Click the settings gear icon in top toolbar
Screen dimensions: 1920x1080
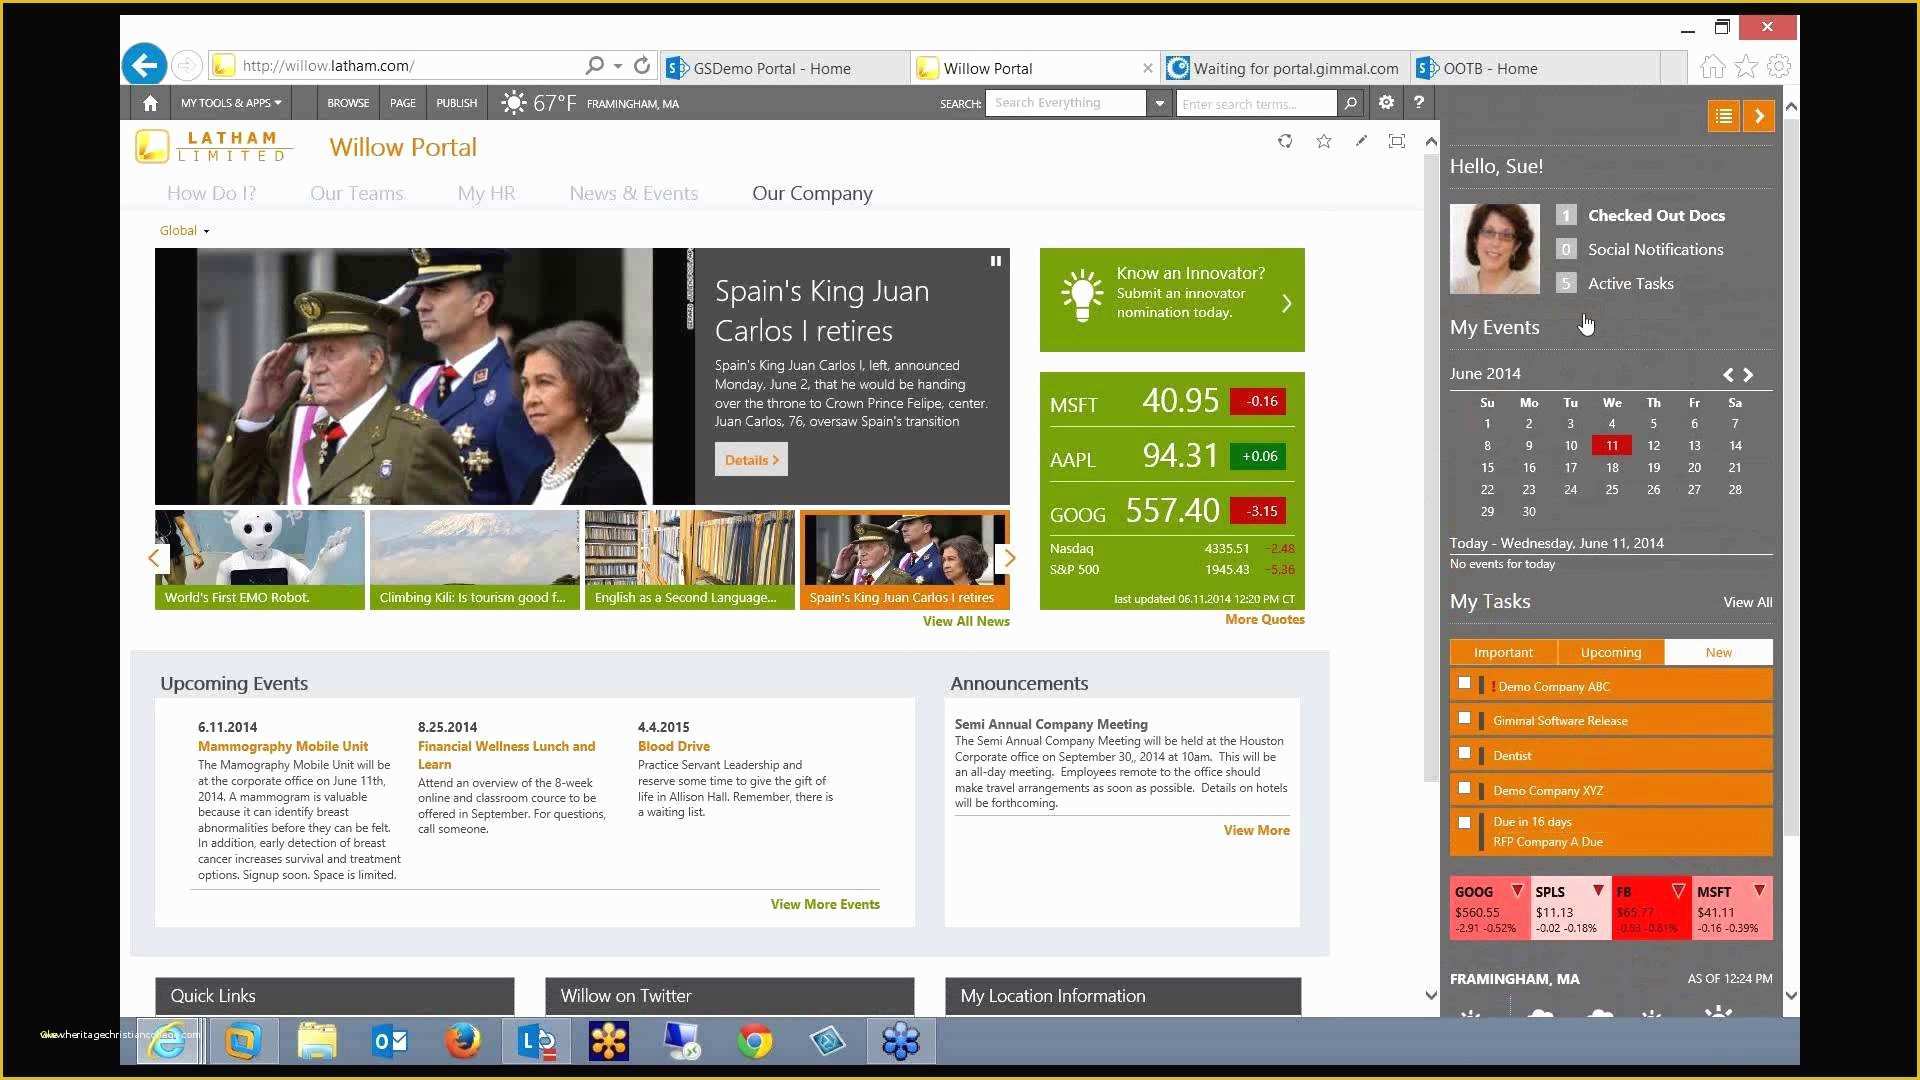[1386, 103]
